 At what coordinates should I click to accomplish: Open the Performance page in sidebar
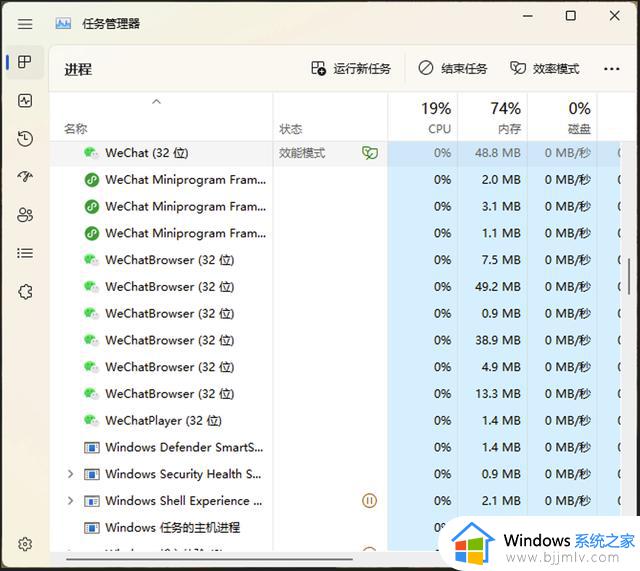(25, 100)
